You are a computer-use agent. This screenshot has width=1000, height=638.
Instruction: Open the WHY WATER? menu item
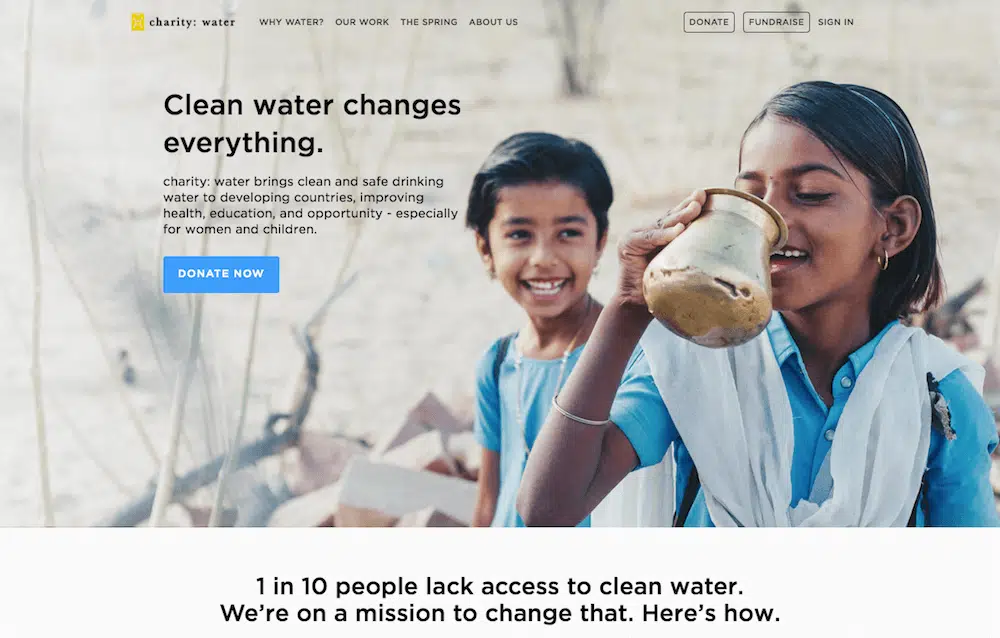click(x=291, y=22)
